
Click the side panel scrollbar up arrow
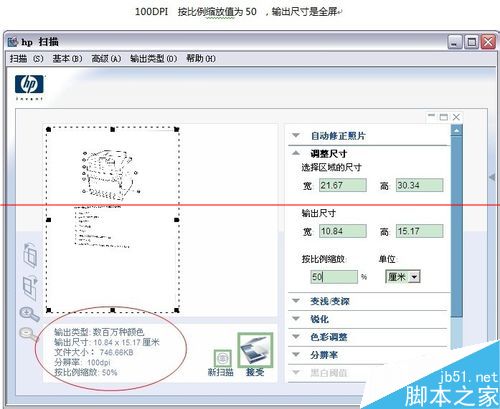[456, 131]
